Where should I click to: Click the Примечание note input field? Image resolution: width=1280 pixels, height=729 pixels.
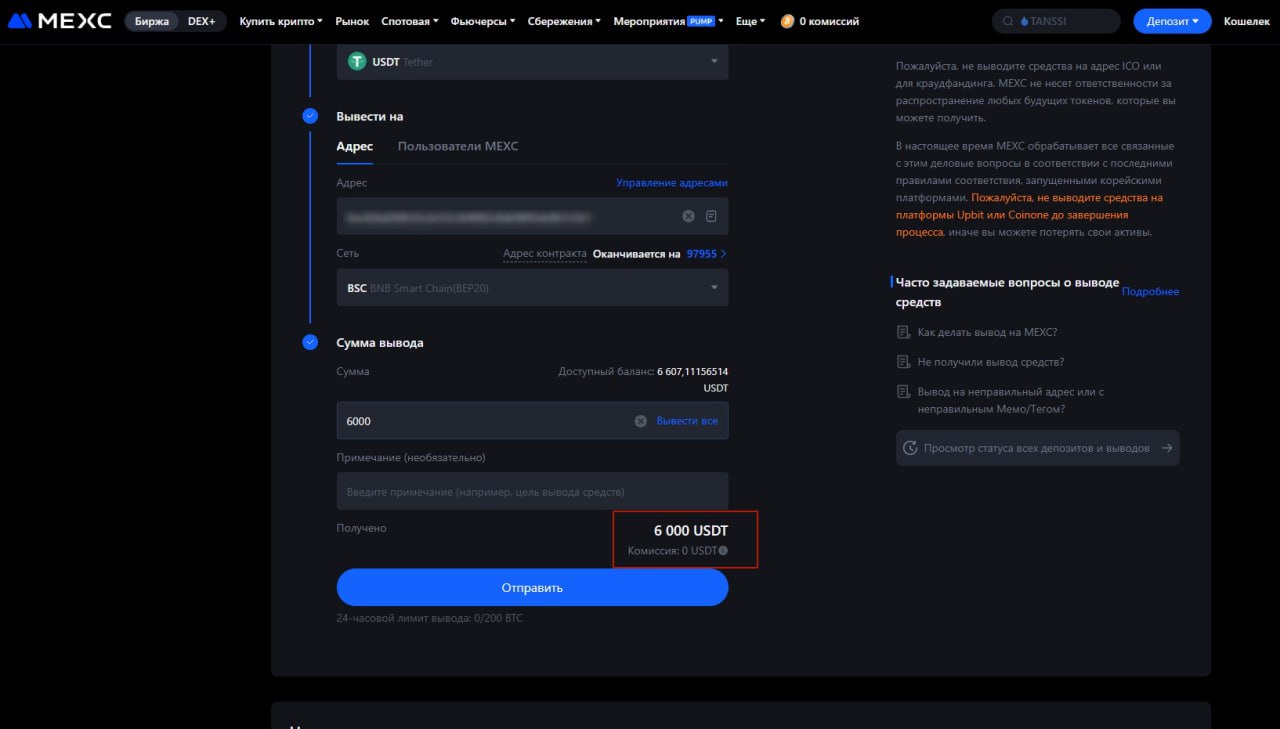(533, 492)
